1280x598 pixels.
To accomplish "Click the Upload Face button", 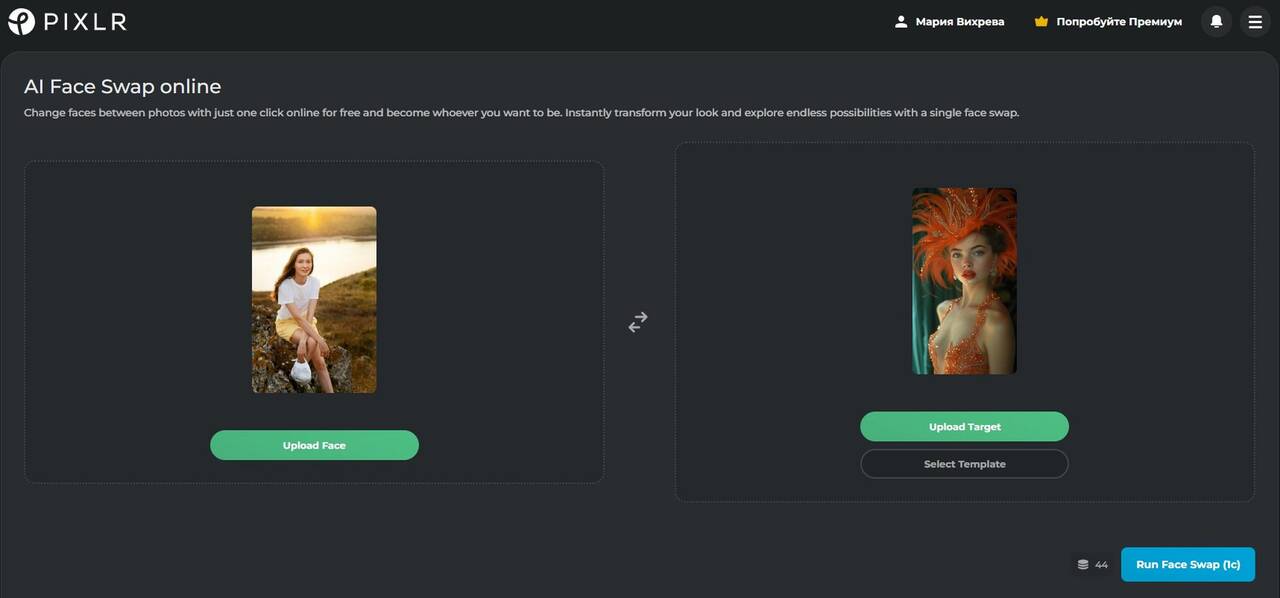I will (x=314, y=445).
